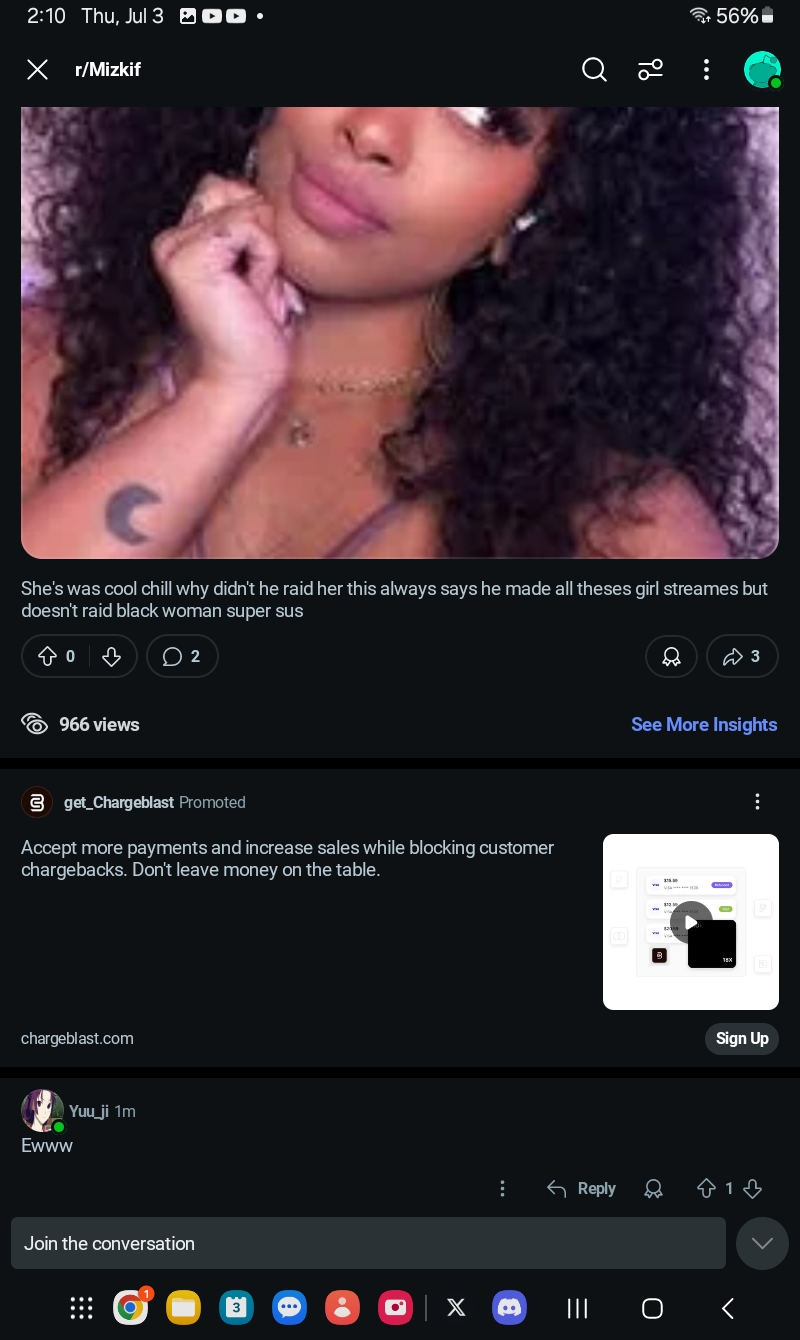Award Yuu_ji's comment
The height and width of the screenshot is (1340, 800).
654,1189
